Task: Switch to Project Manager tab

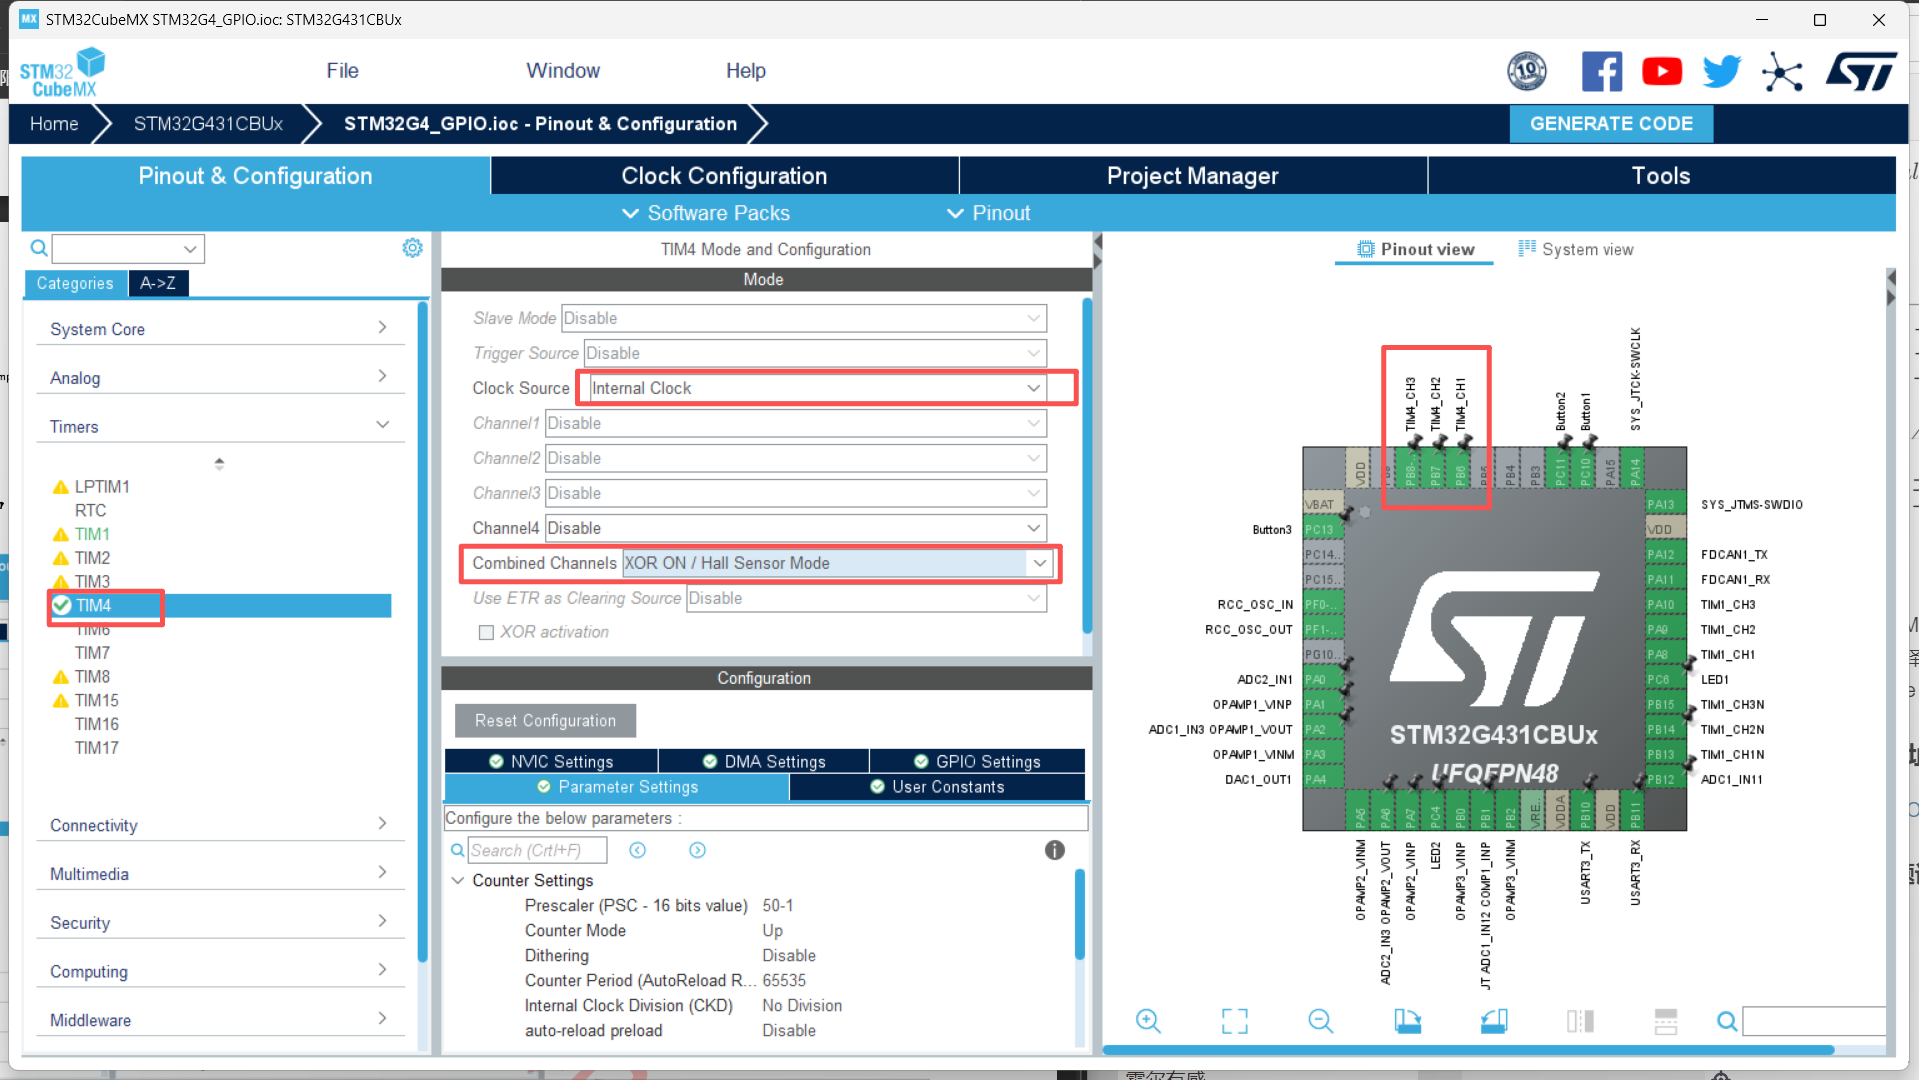Action: tap(1192, 176)
